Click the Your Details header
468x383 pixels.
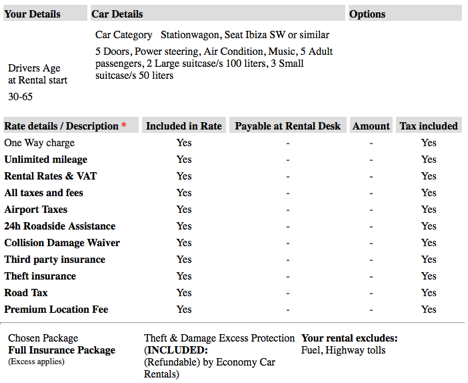coord(45,14)
